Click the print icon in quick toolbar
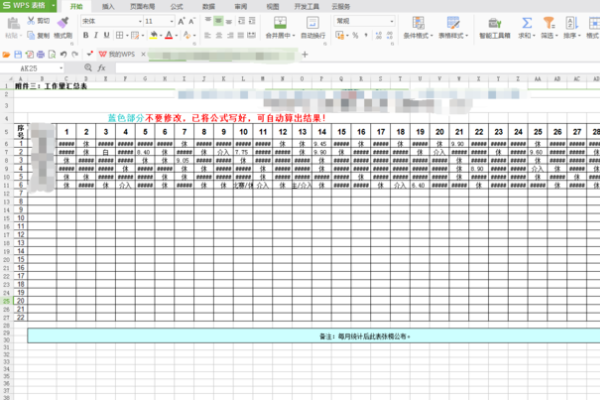The width and height of the screenshot is (600, 400). tap(41, 55)
